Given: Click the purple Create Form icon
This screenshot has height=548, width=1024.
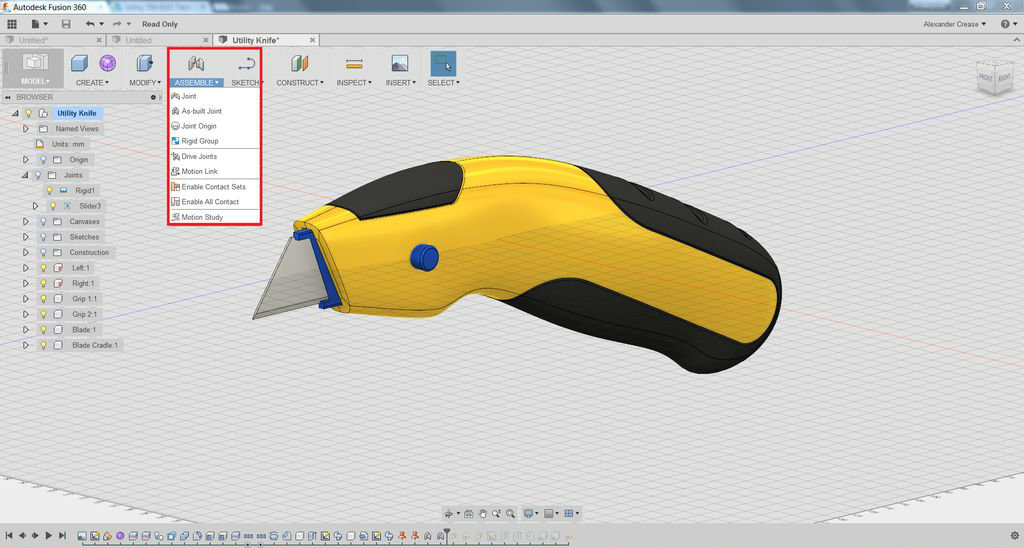Looking at the screenshot, I should pos(108,63).
